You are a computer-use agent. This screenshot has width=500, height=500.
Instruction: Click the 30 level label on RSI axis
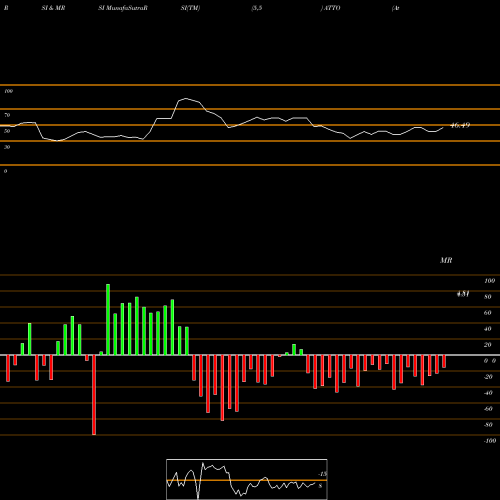pos(7,147)
